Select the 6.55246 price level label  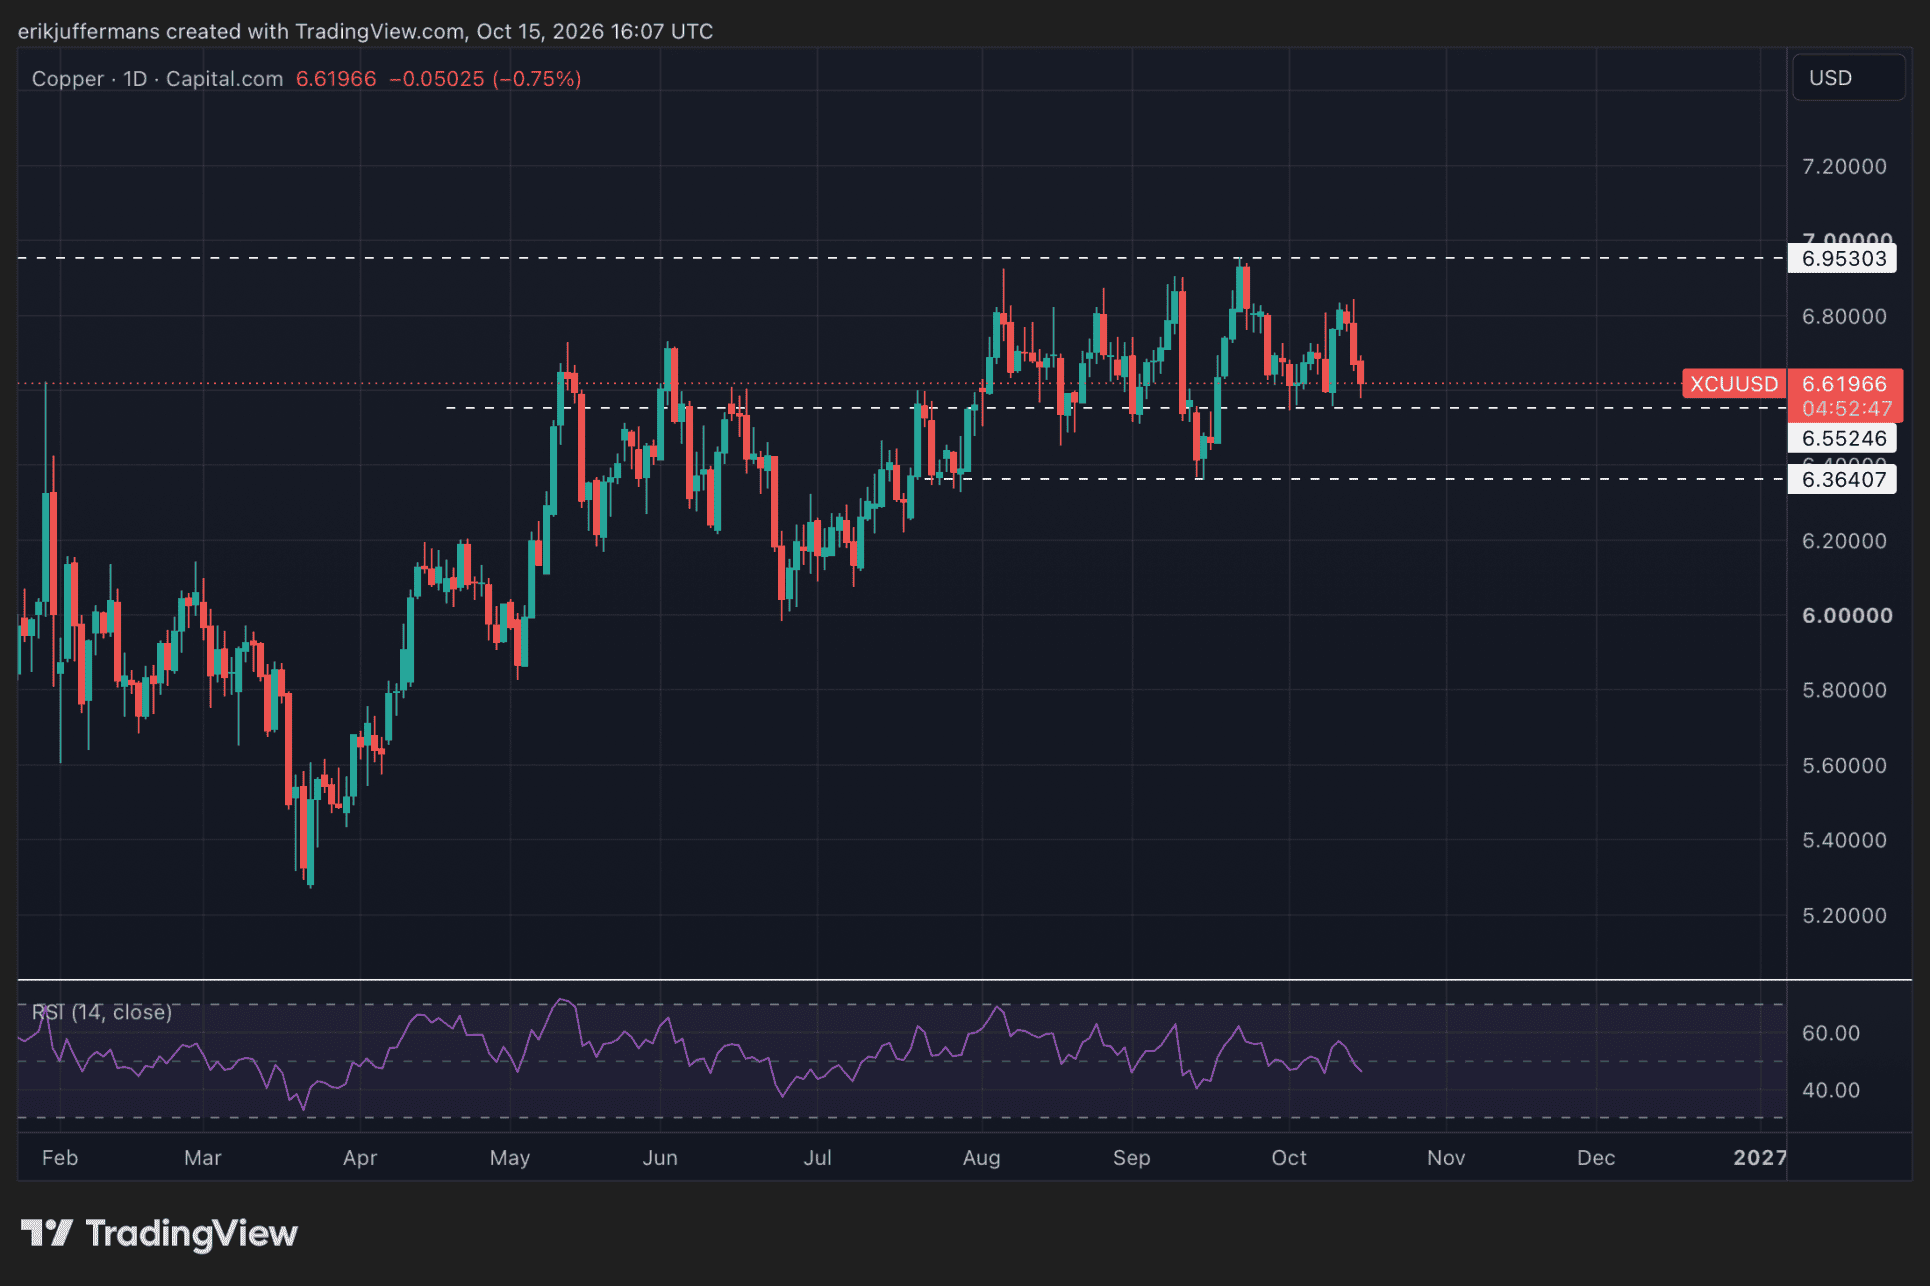[x=1843, y=438]
